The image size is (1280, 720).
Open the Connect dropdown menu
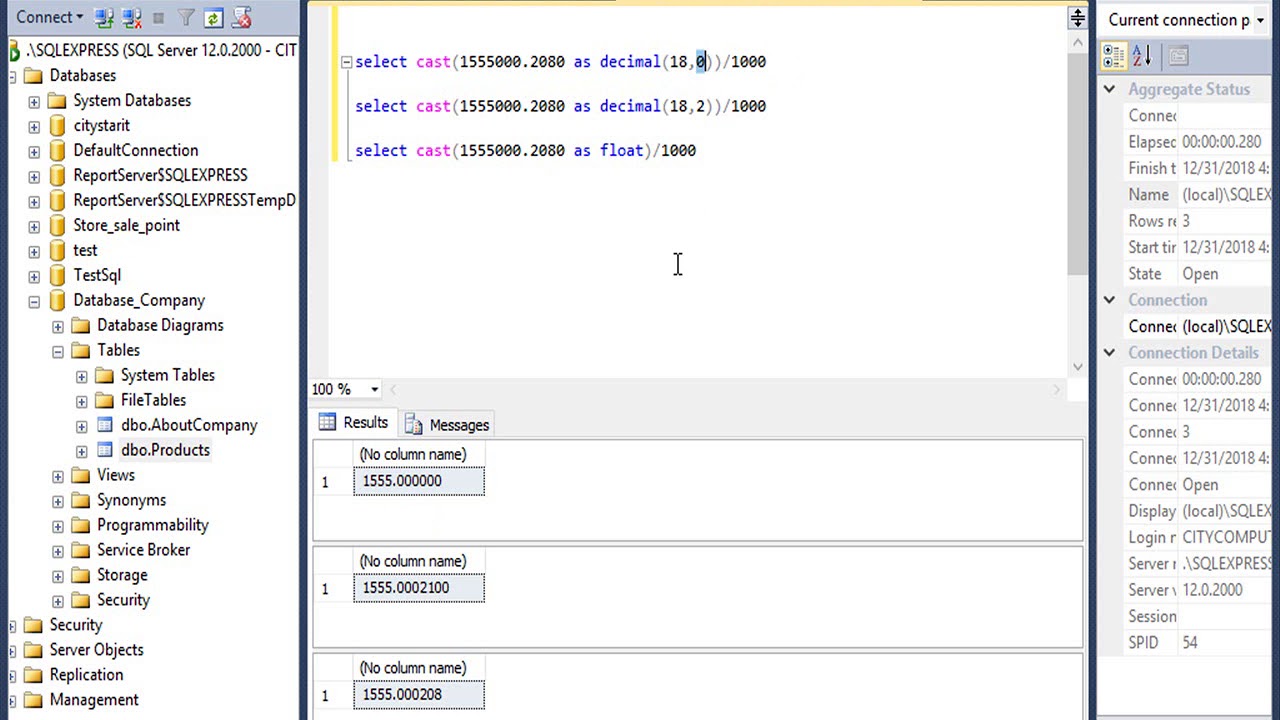pos(48,17)
